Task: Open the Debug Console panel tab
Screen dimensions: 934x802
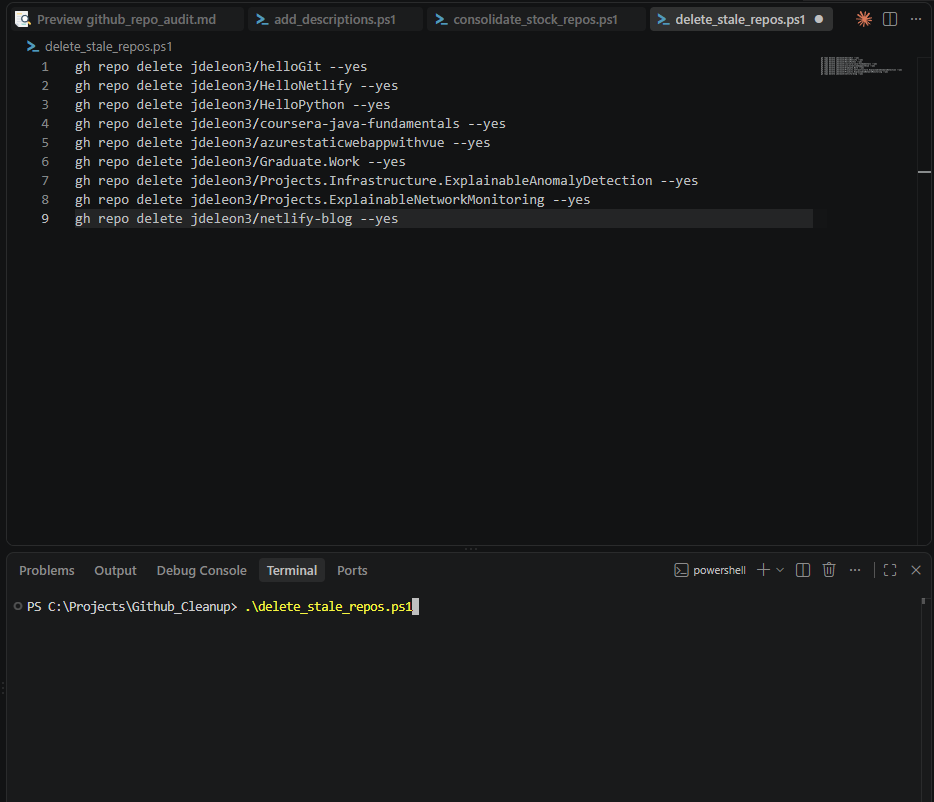Action: (201, 571)
